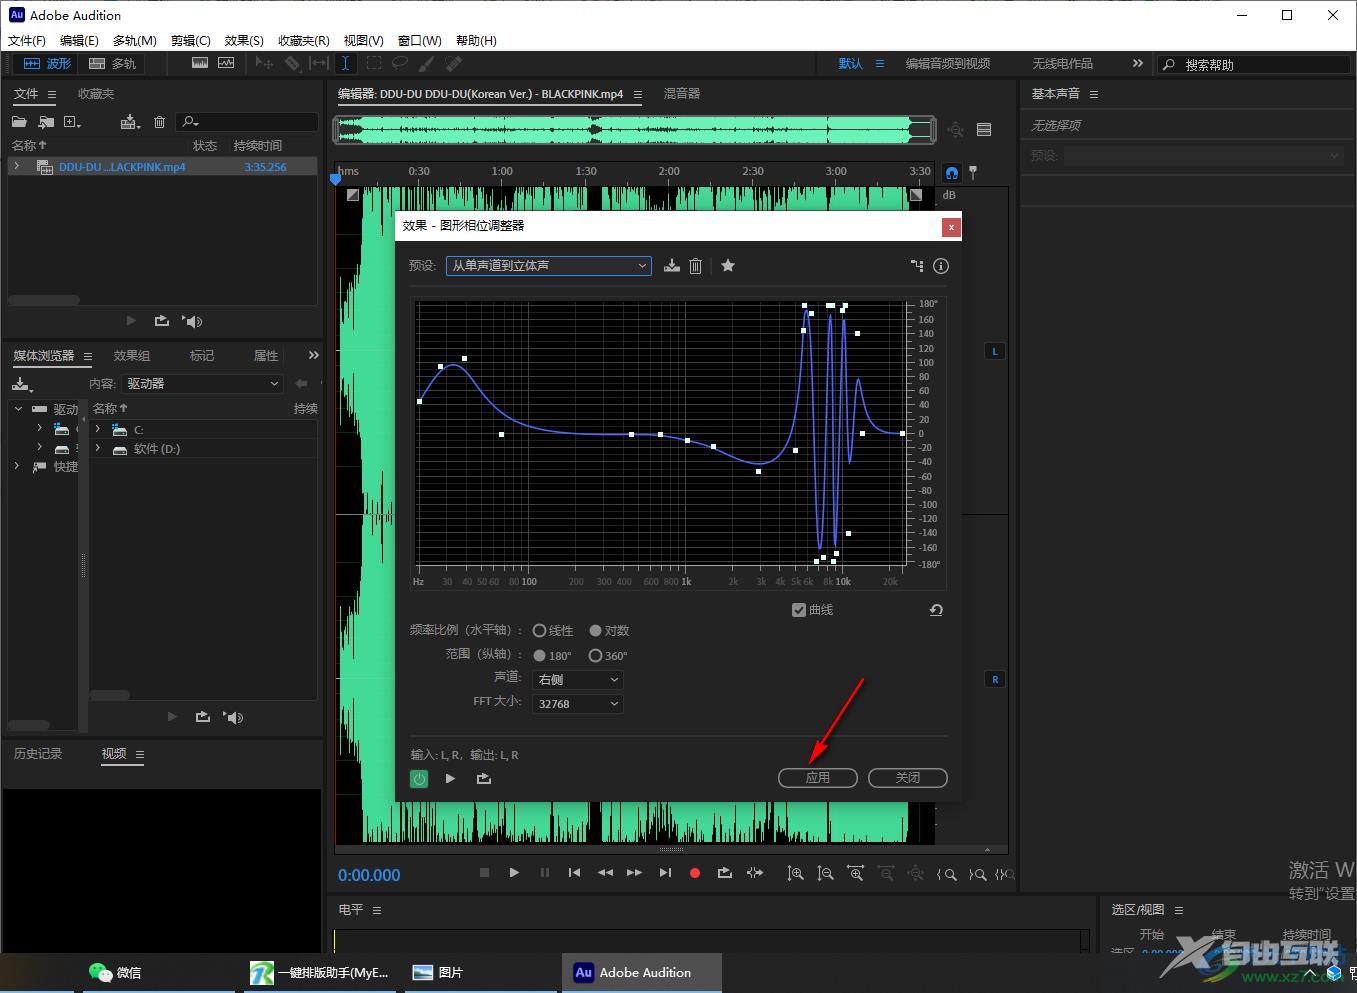Show more panel tabs chevron beside 属性
The height and width of the screenshot is (993, 1357).
pyautogui.click(x=313, y=355)
